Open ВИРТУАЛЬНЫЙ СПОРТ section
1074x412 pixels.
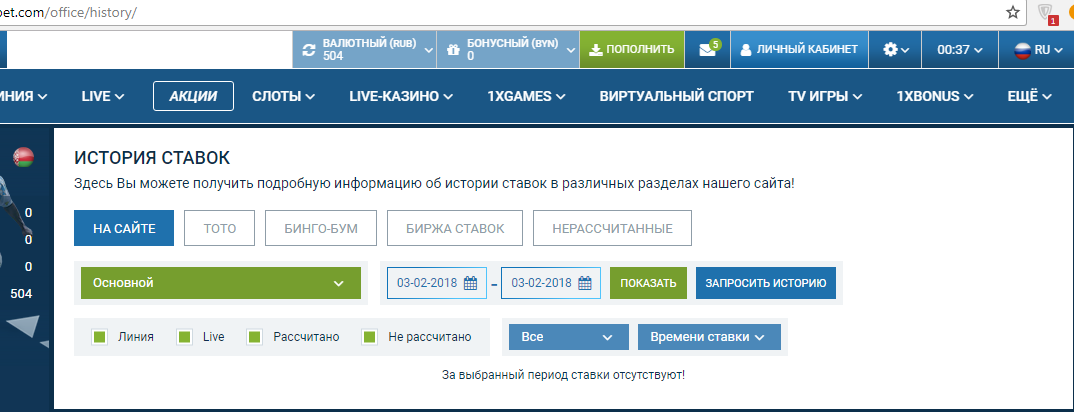[677, 96]
